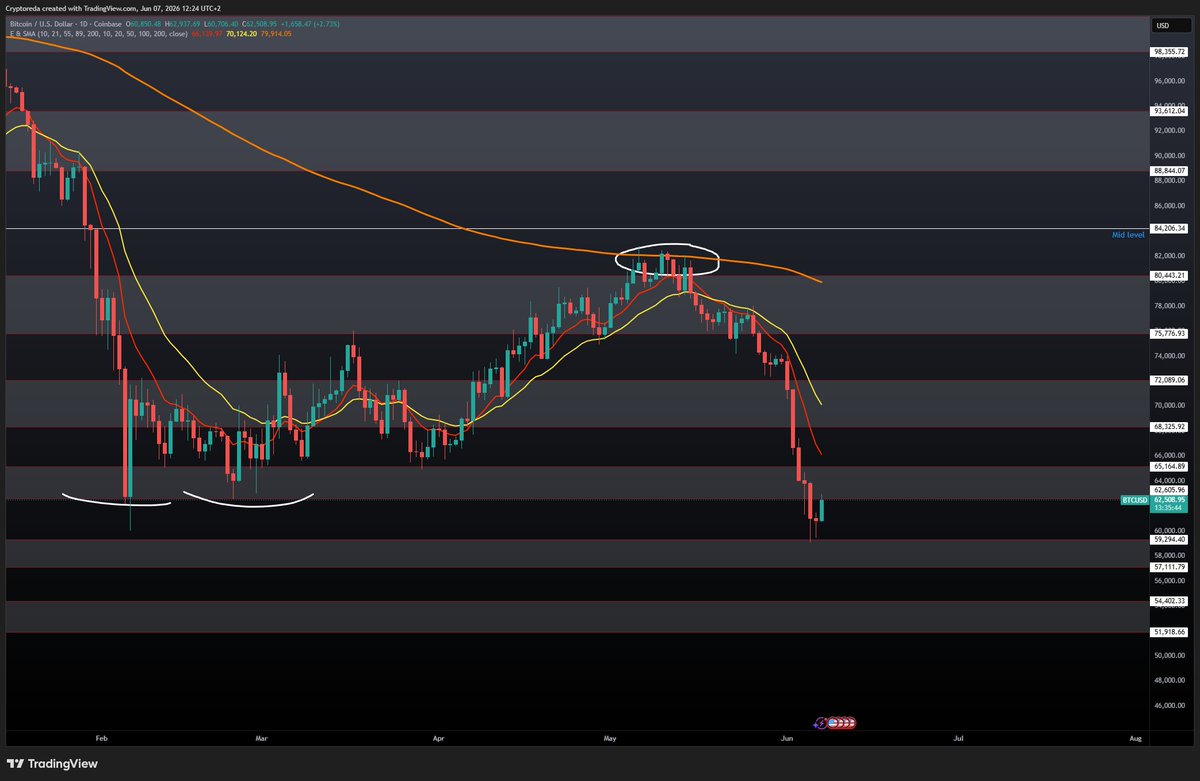Click the 50,000.00 price axis label
This screenshot has width=1200, height=781.
(x=1169, y=656)
